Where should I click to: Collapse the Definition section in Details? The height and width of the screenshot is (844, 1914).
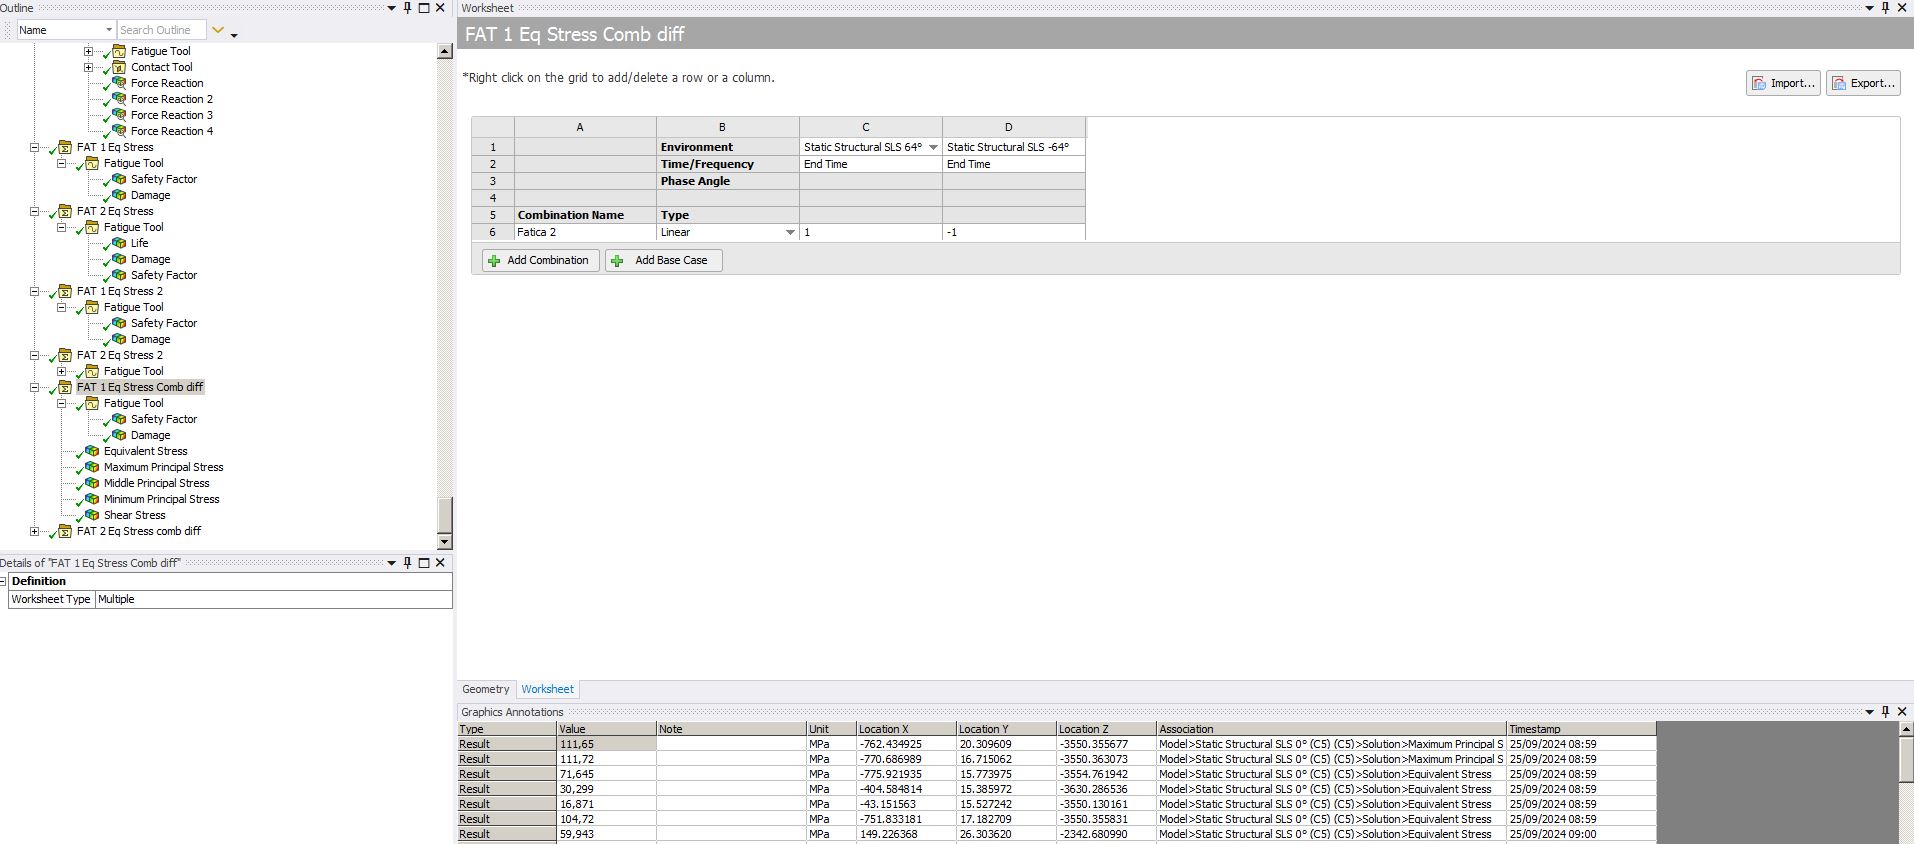point(4,581)
